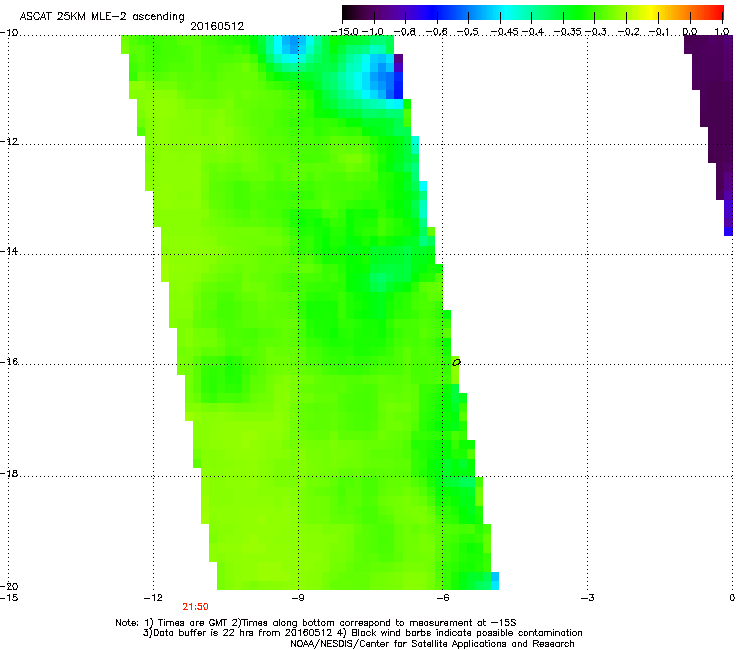Click the latitude axis label '-16'

[x=9, y=362]
